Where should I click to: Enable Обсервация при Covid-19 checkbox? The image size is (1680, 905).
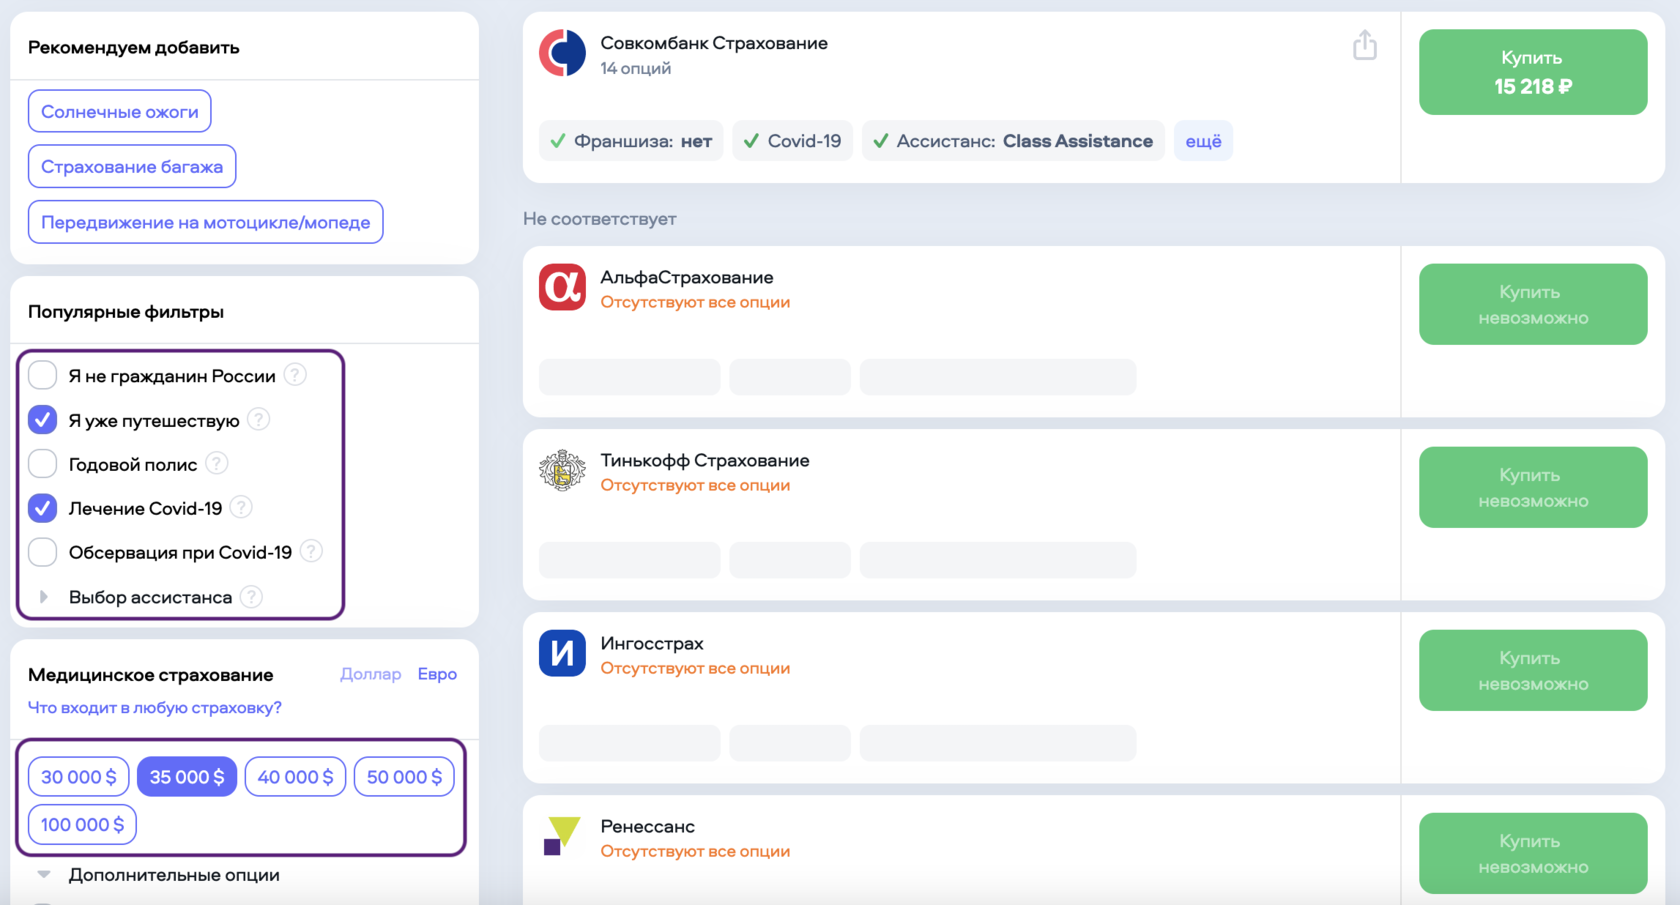pyautogui.click(x=42, y=551)
